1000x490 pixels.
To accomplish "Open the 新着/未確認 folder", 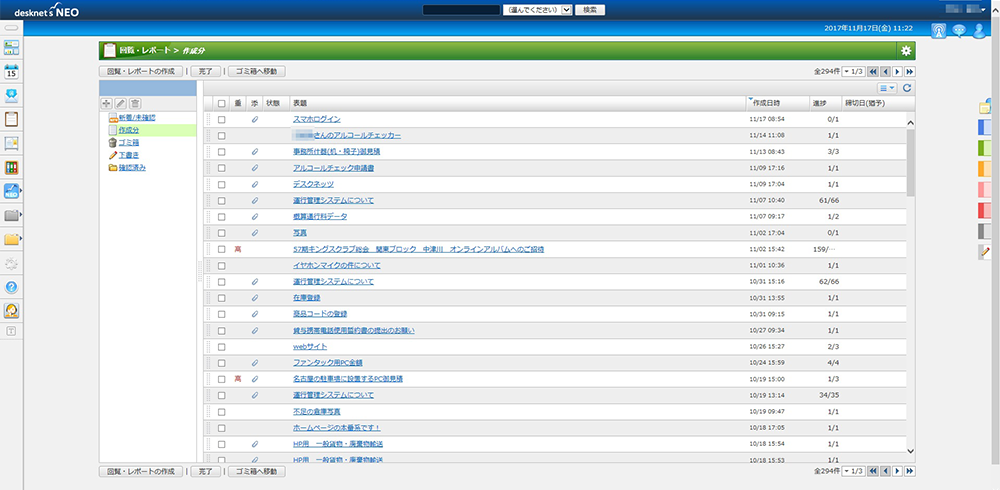I will 136,118.
